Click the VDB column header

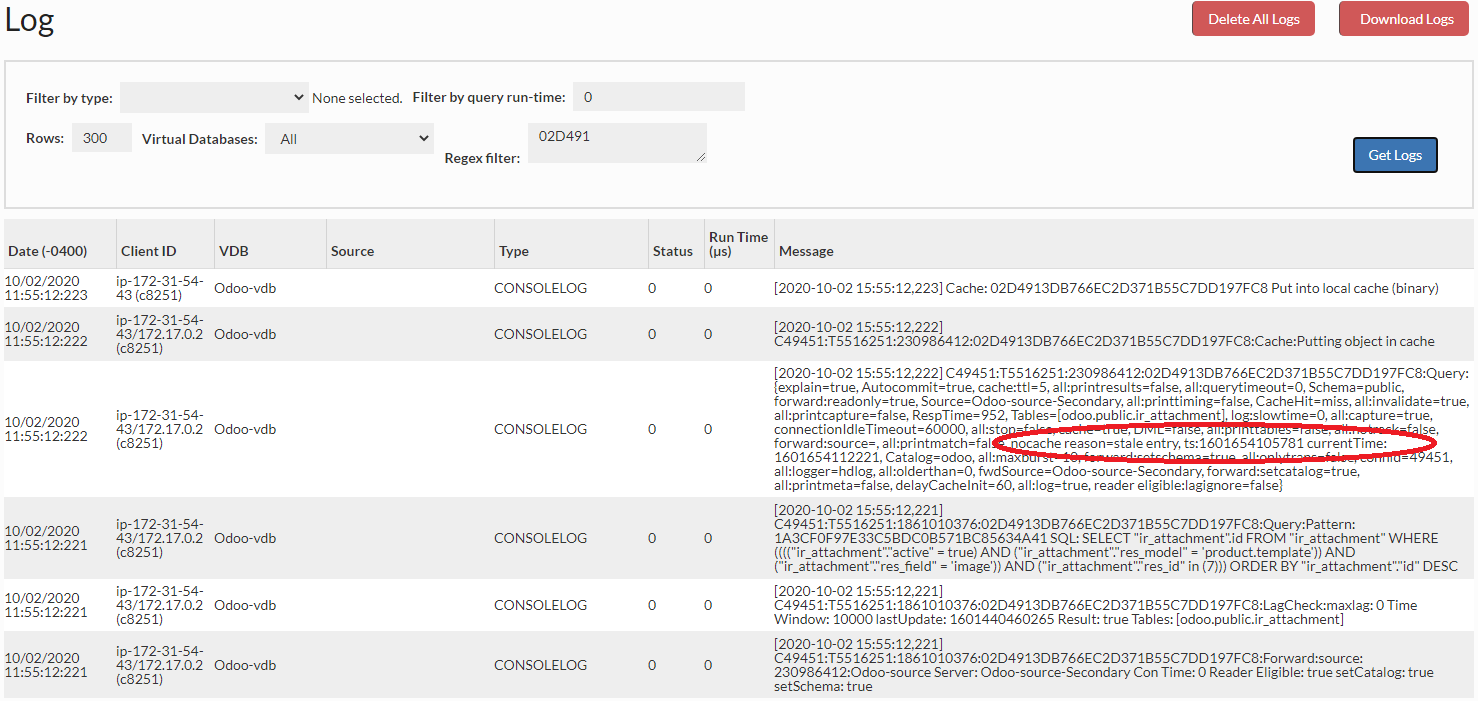point(233,251)
